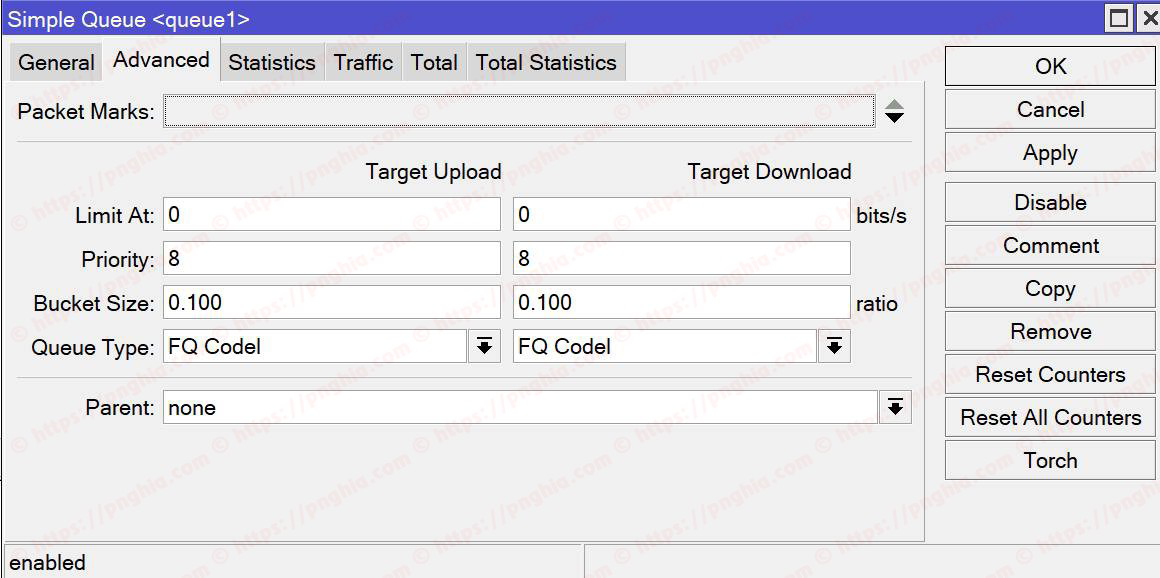Maximize the Simple Queue window

(1119, 19)
